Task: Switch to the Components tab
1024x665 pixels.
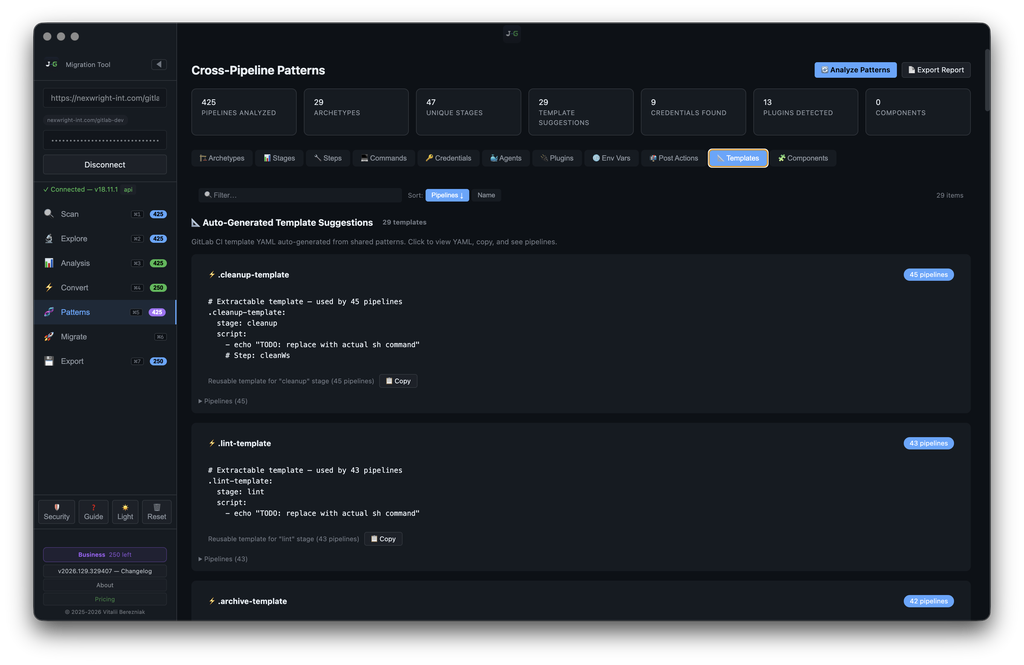Action: point(803,158)
